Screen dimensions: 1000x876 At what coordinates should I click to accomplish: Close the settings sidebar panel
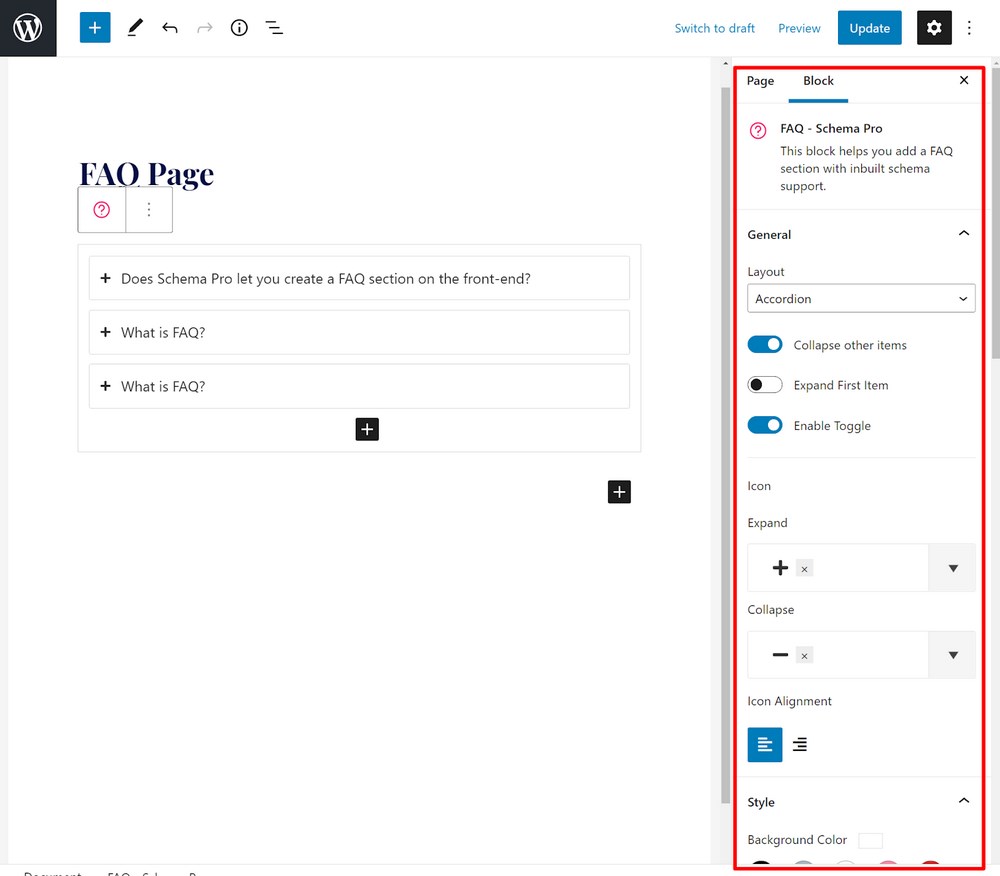[964, 80]
